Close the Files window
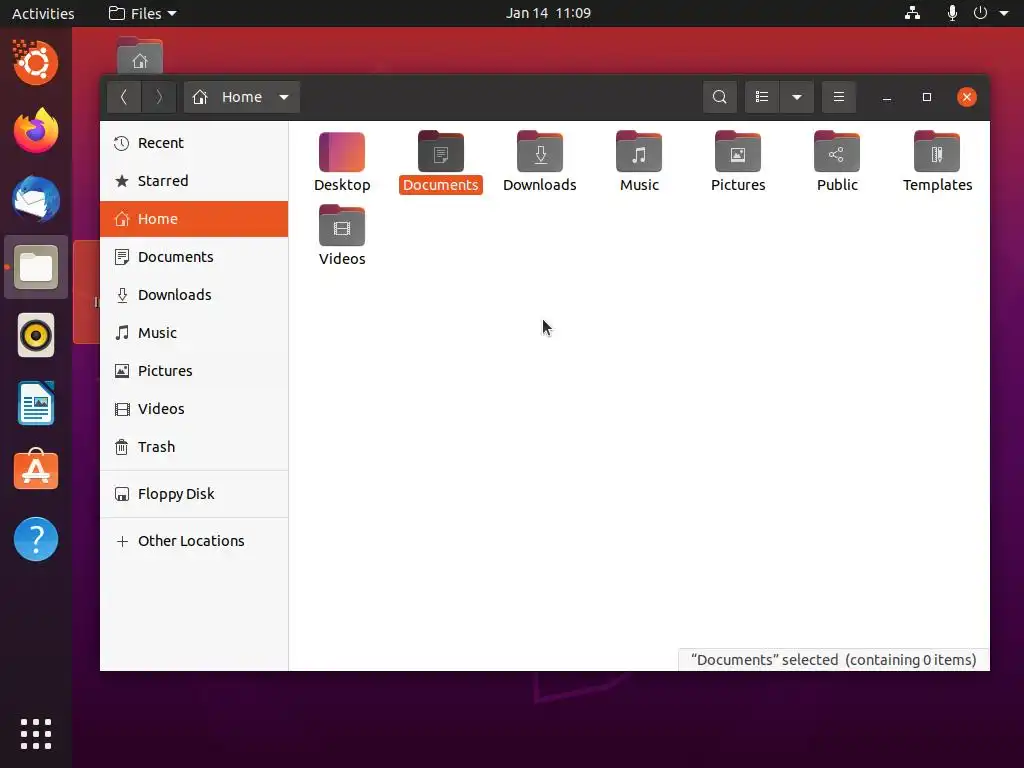 pos(967,97)
